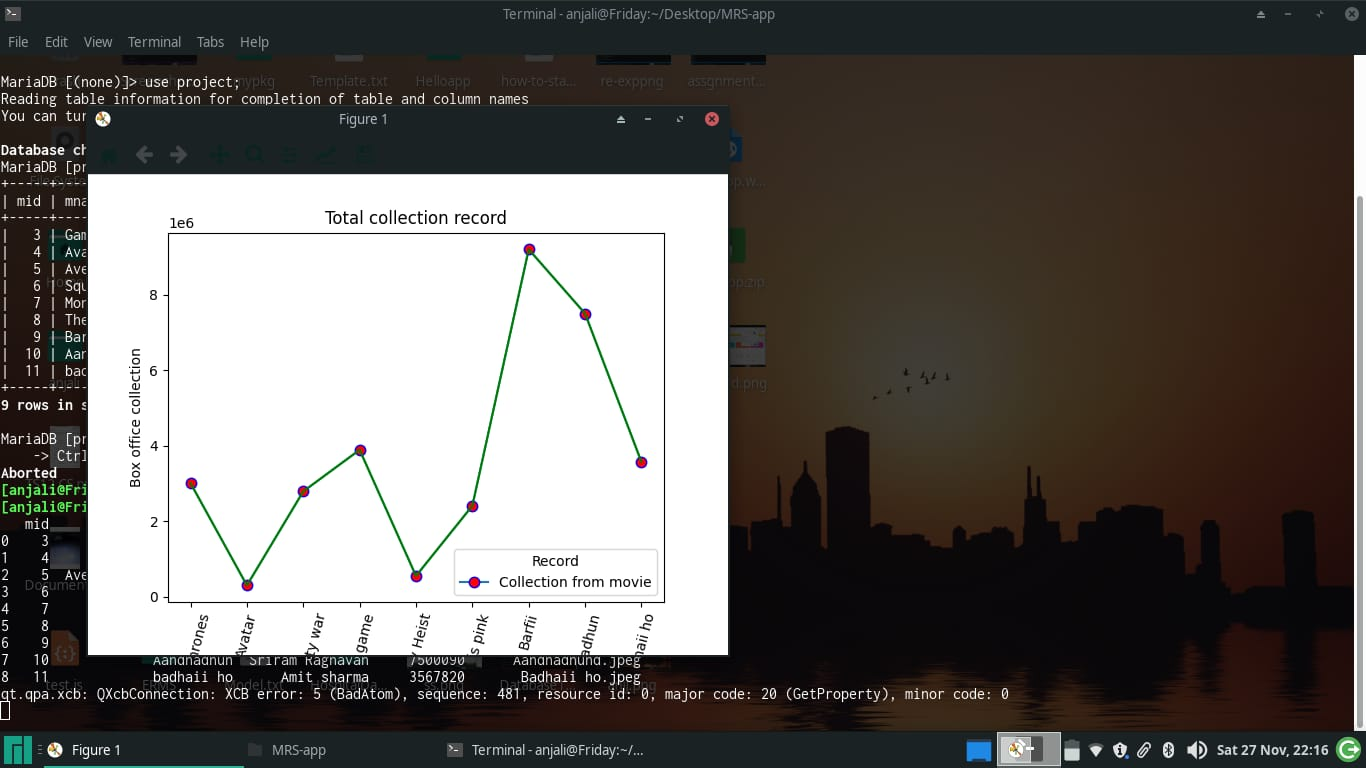The image size is (1366, 768).
Task: Go back to previous plot view
Action: 144,155
